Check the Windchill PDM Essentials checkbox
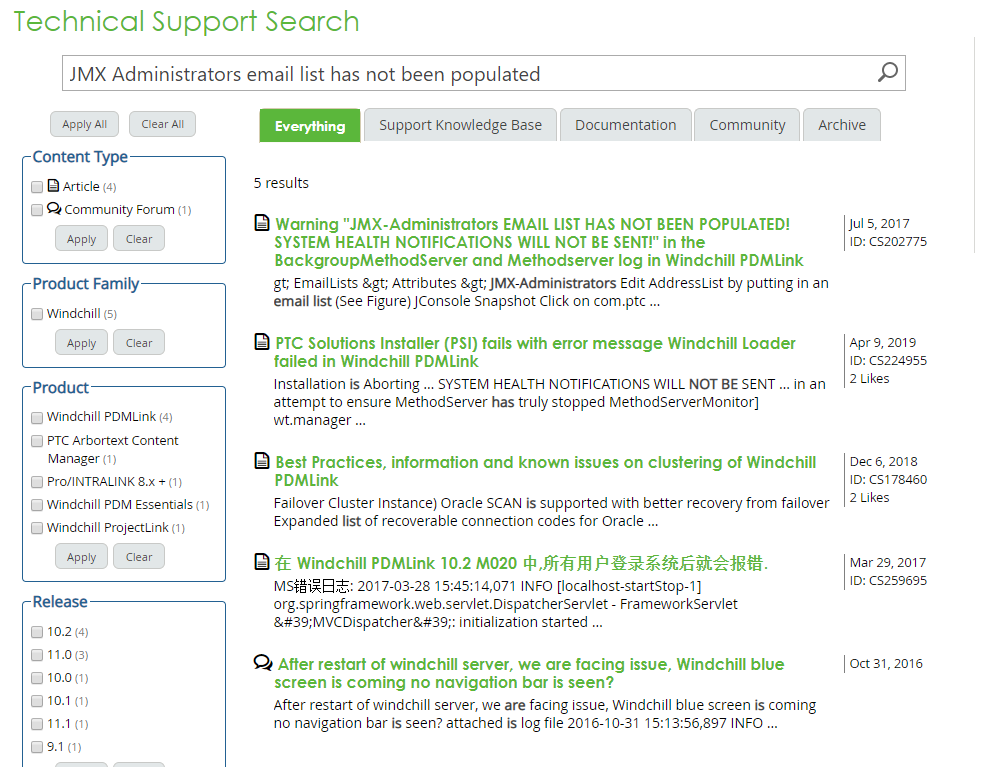 click(37, 505)
